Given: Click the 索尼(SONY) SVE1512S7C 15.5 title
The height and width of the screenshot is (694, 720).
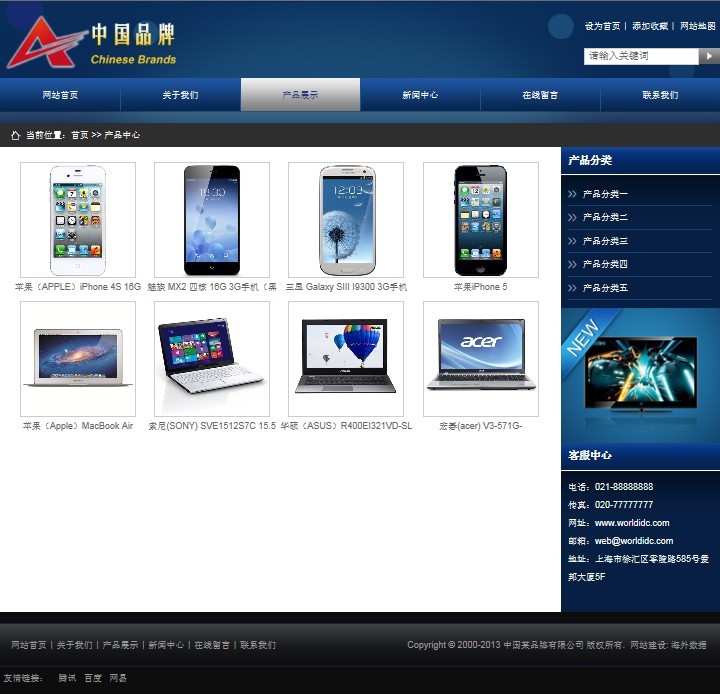Looking at the screenshot, I should tap(212, 426).
